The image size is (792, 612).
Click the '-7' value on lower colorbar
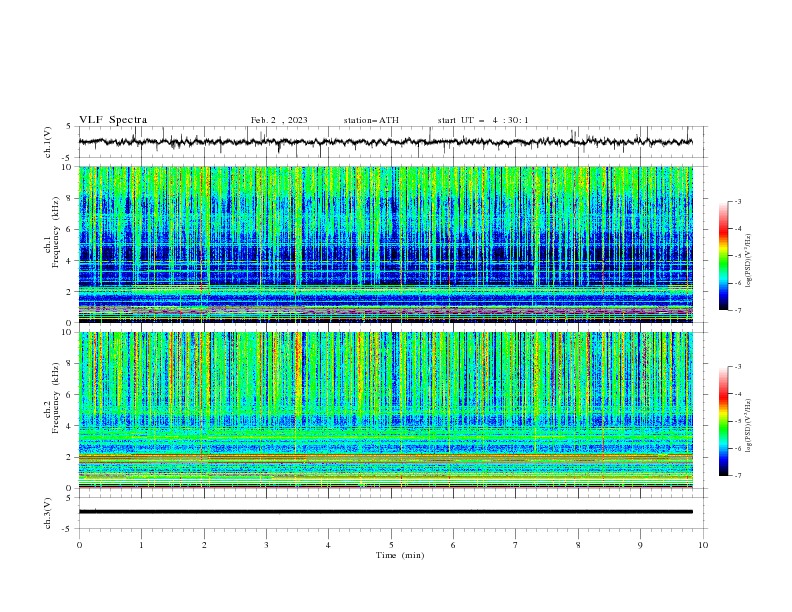click(x=738, y=476)
